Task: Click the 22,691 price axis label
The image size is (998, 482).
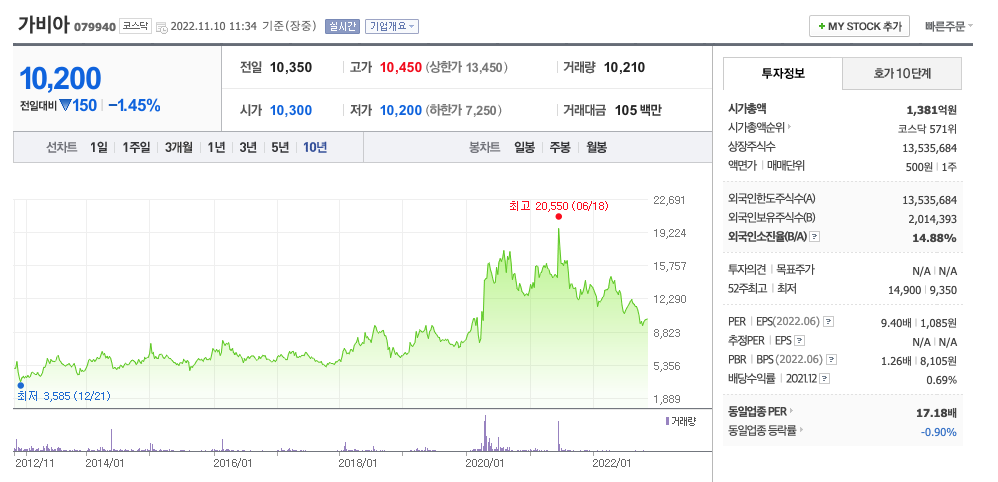Action: point(670,200)
